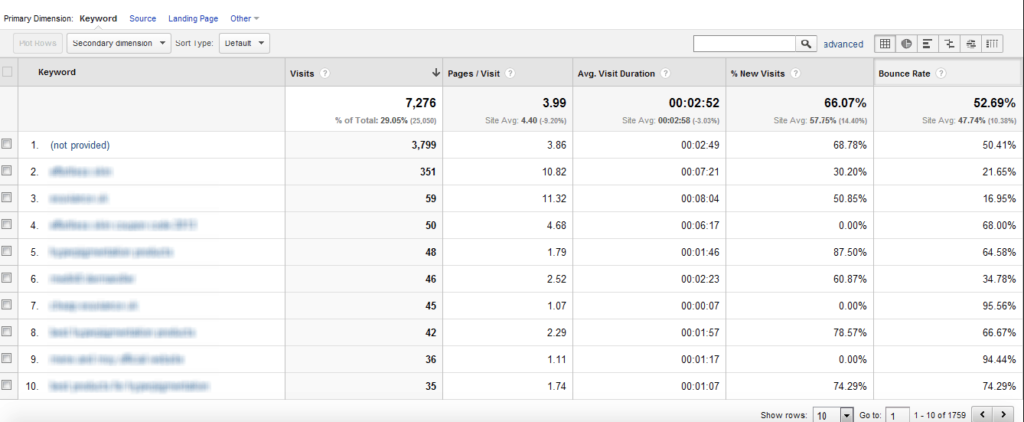Screen dimensions: 1024x422
Task: Click the magnifier search button
Action: click(x=806, y=44)
